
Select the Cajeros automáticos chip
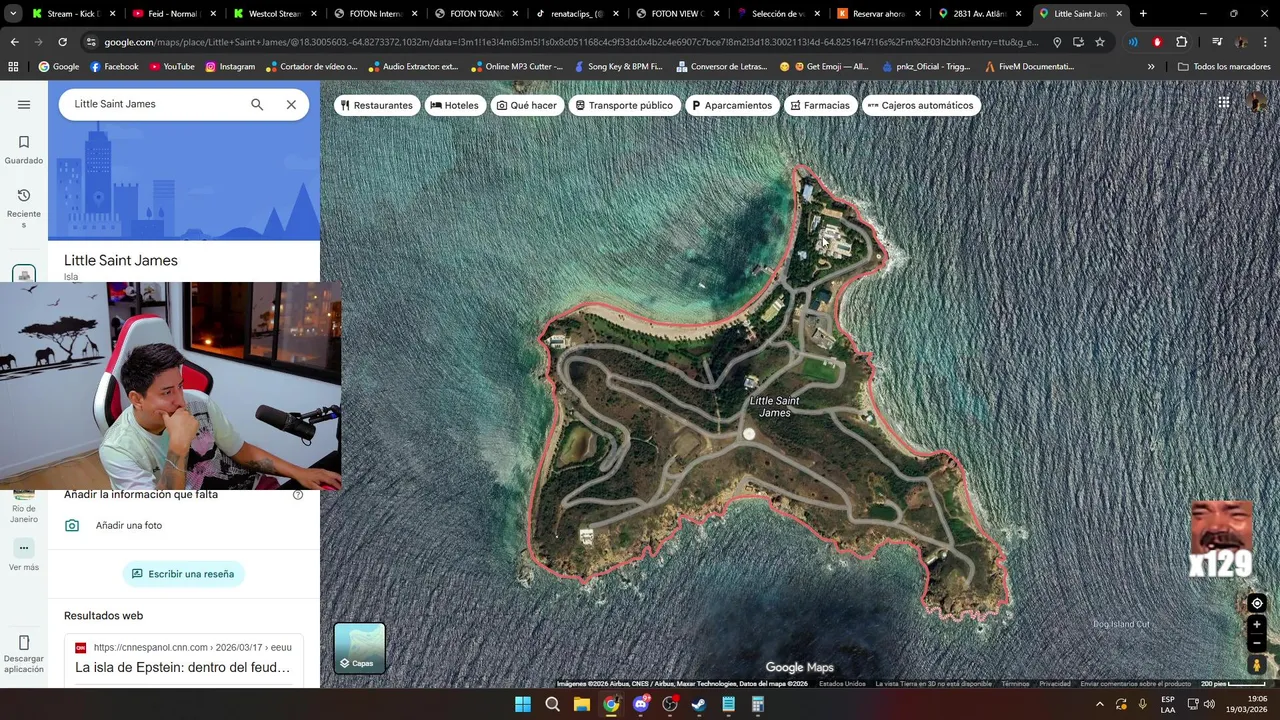pyautogui.click(x=921, y=105)
